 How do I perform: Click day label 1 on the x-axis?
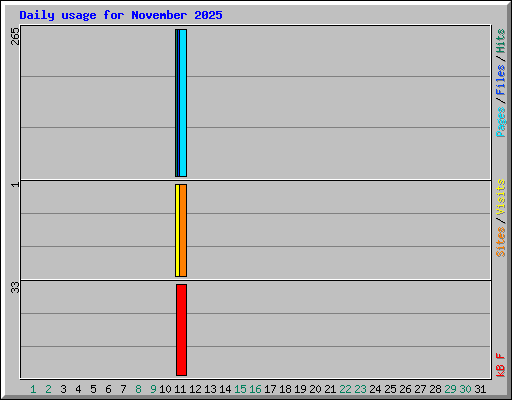[x=33, y=389]
